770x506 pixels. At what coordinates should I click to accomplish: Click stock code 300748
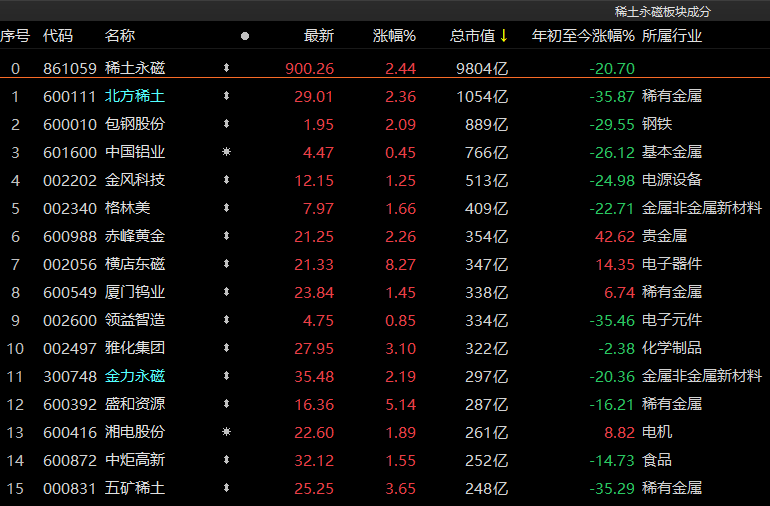[70, 377]
